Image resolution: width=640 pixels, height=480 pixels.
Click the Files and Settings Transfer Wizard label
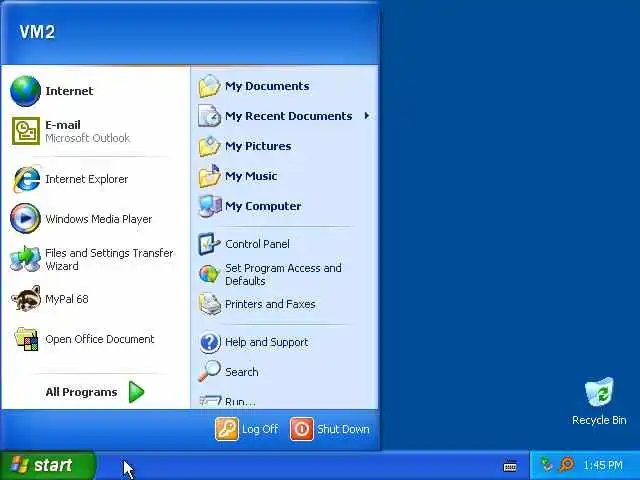[109, 259]
